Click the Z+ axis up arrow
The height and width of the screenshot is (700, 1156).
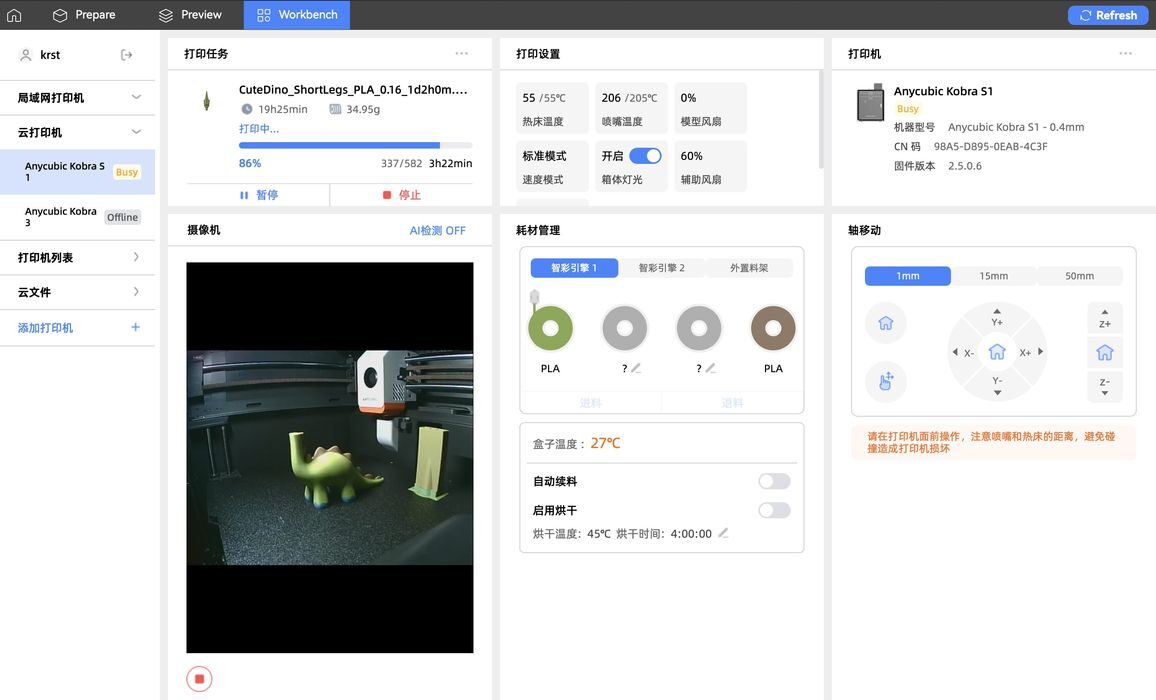coord(1105,318)
